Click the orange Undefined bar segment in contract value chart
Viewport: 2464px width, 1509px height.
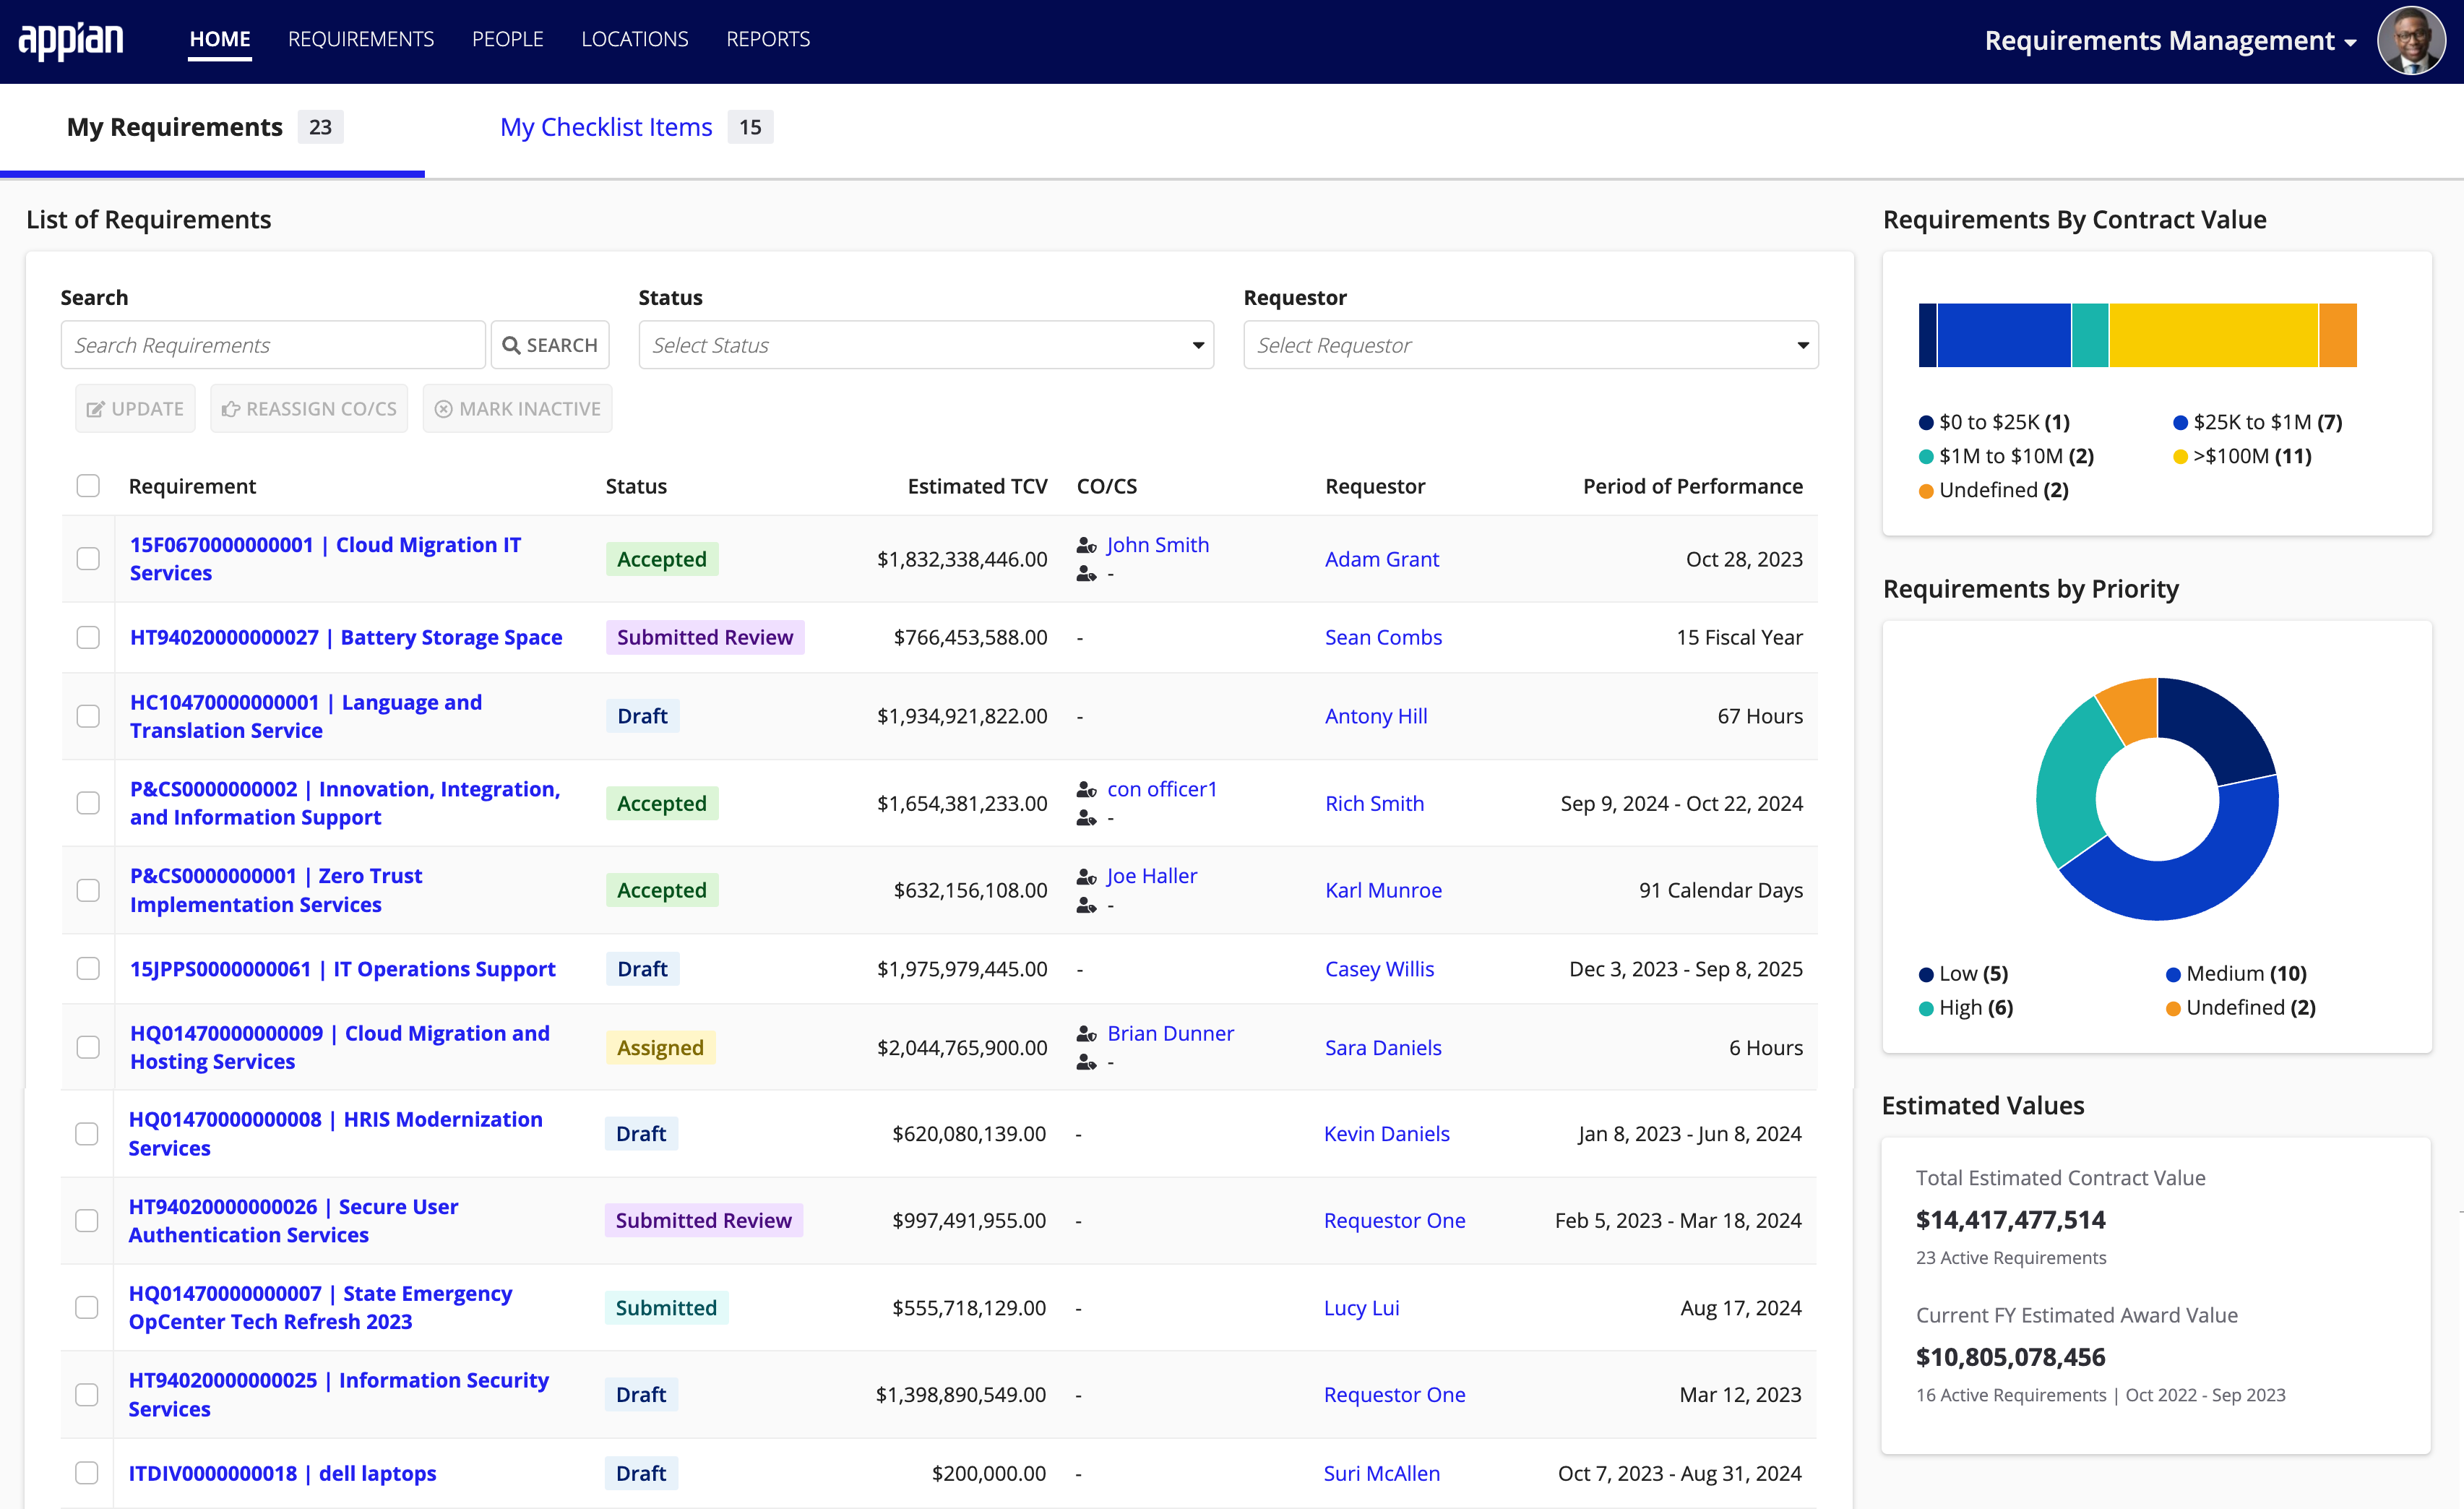click(x=2338, y=335)
